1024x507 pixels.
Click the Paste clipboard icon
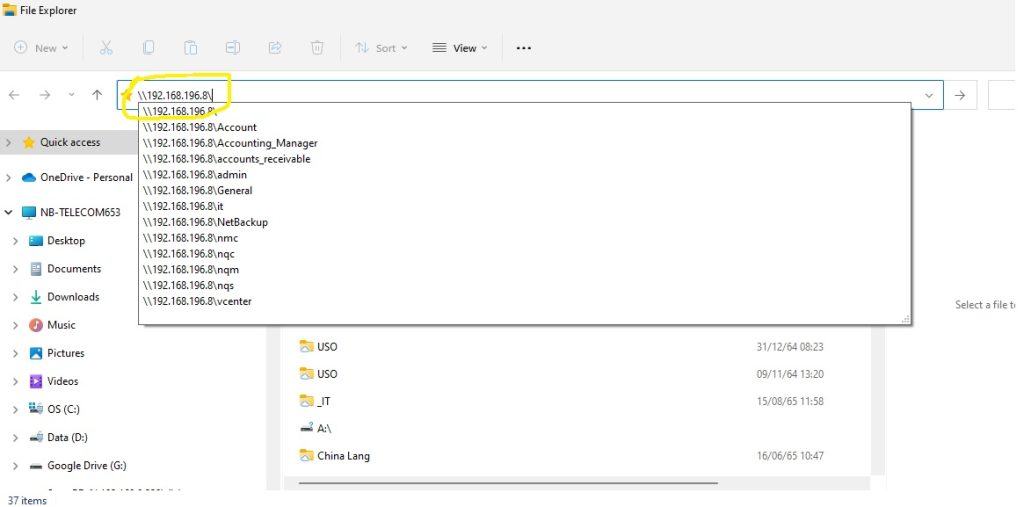[190, 48]
